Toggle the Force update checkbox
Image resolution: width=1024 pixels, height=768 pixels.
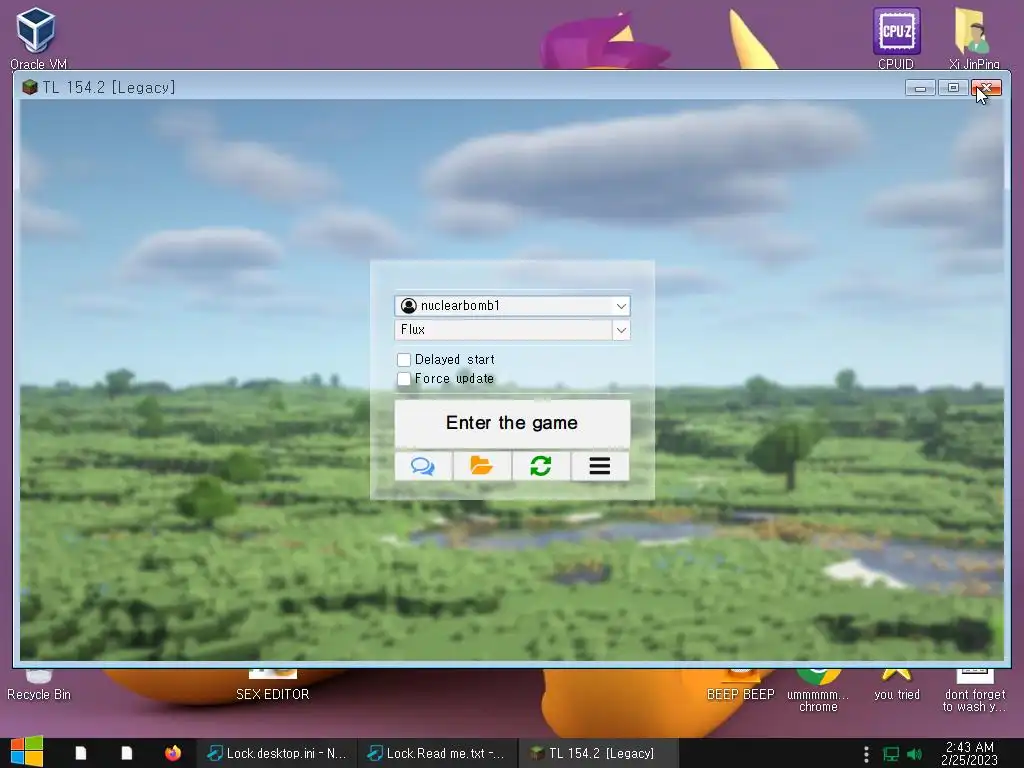click(x=404, y=379)
